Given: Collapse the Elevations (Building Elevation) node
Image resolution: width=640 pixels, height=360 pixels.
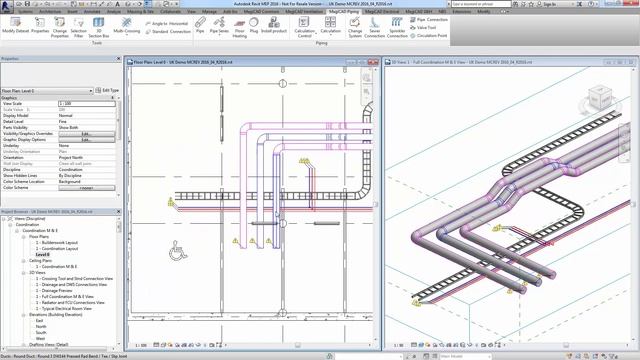Looking at the screenshot, I should point(24,315).
